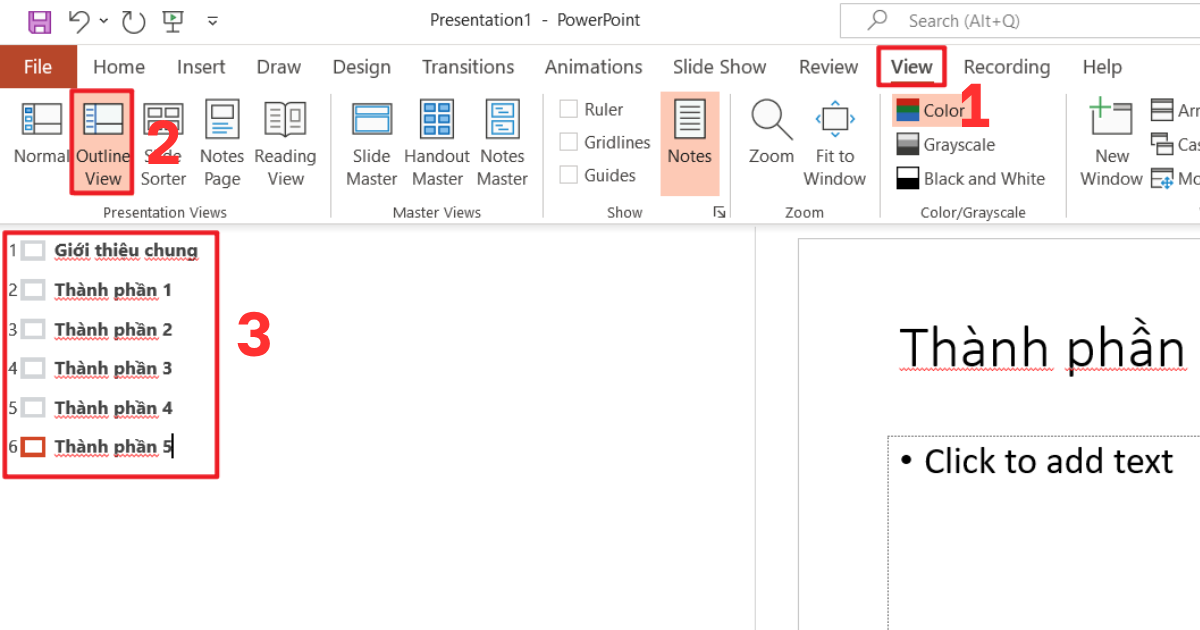
Task: Open Notes Page view
Action: pyautogui.click(x=222, y=143)
